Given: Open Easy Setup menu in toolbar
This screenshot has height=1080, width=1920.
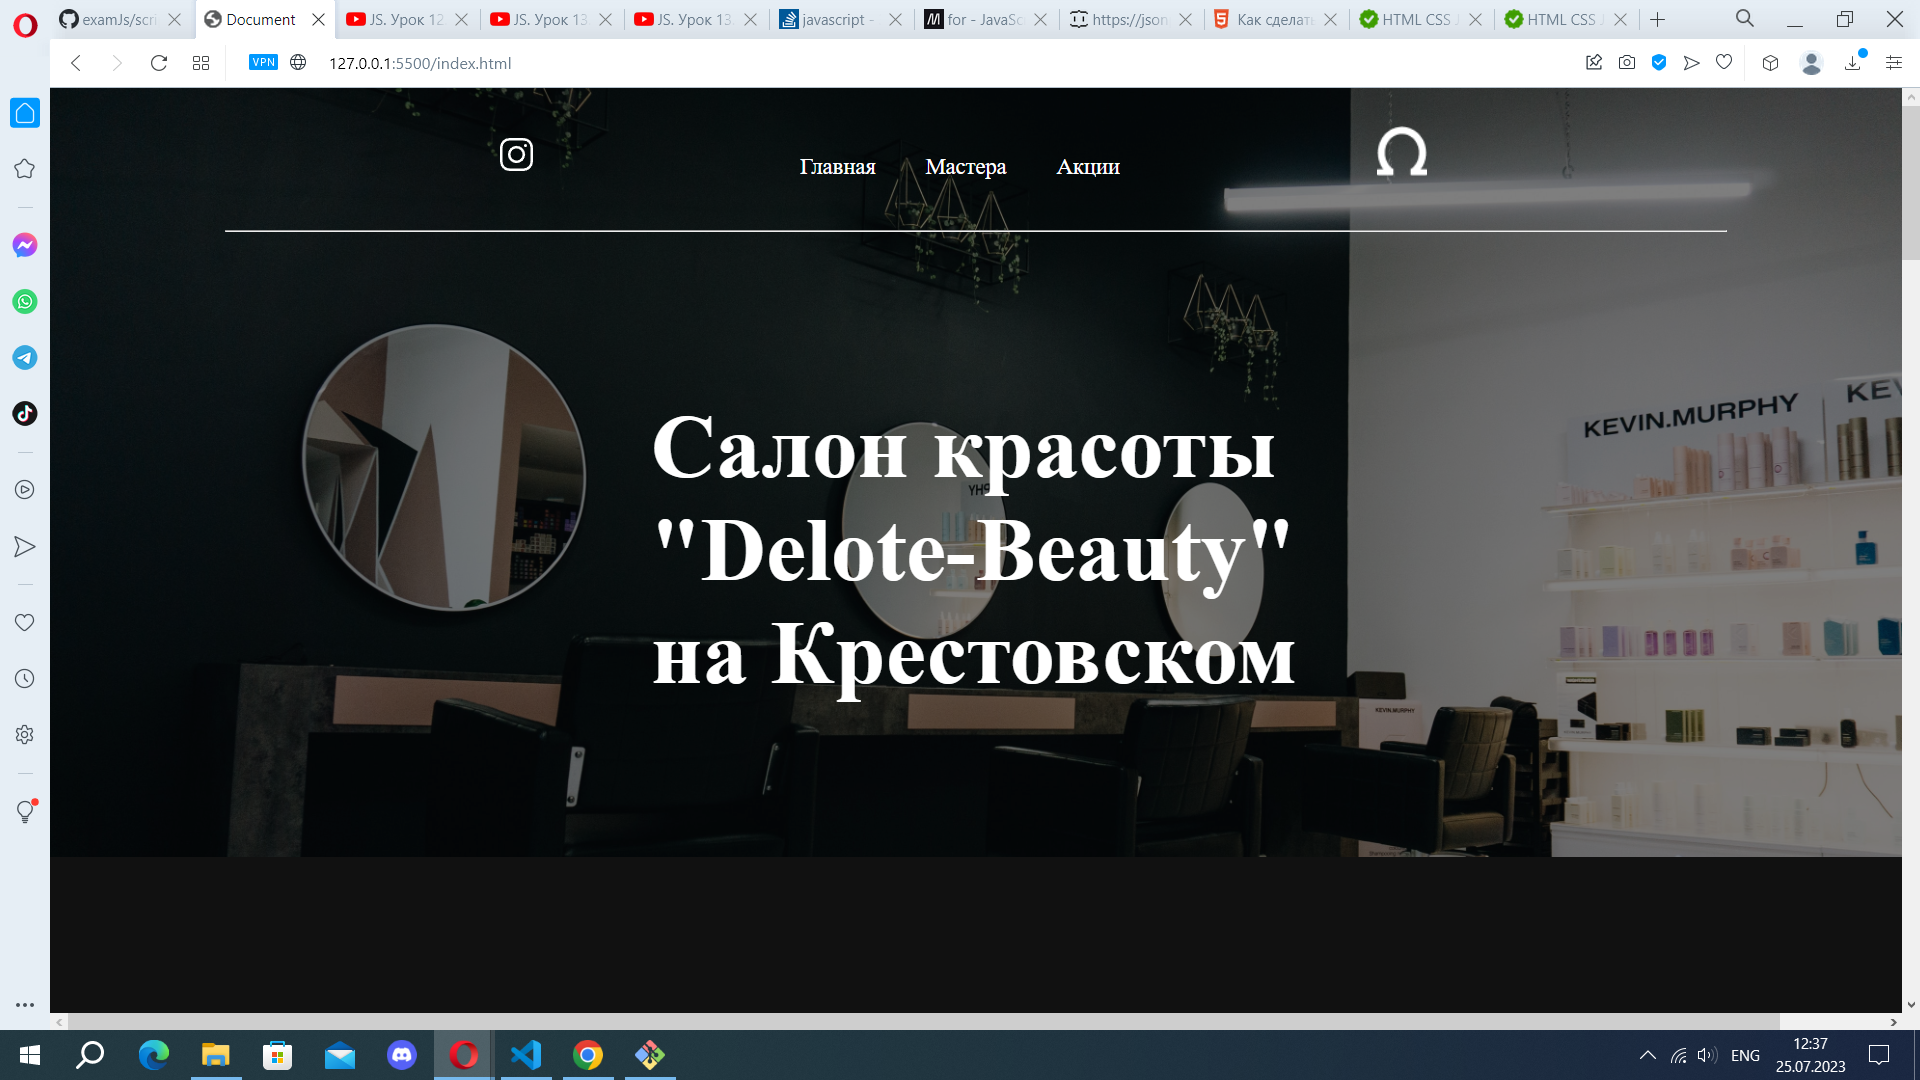Looking at the screenshot, I should tap(1893, 63).
